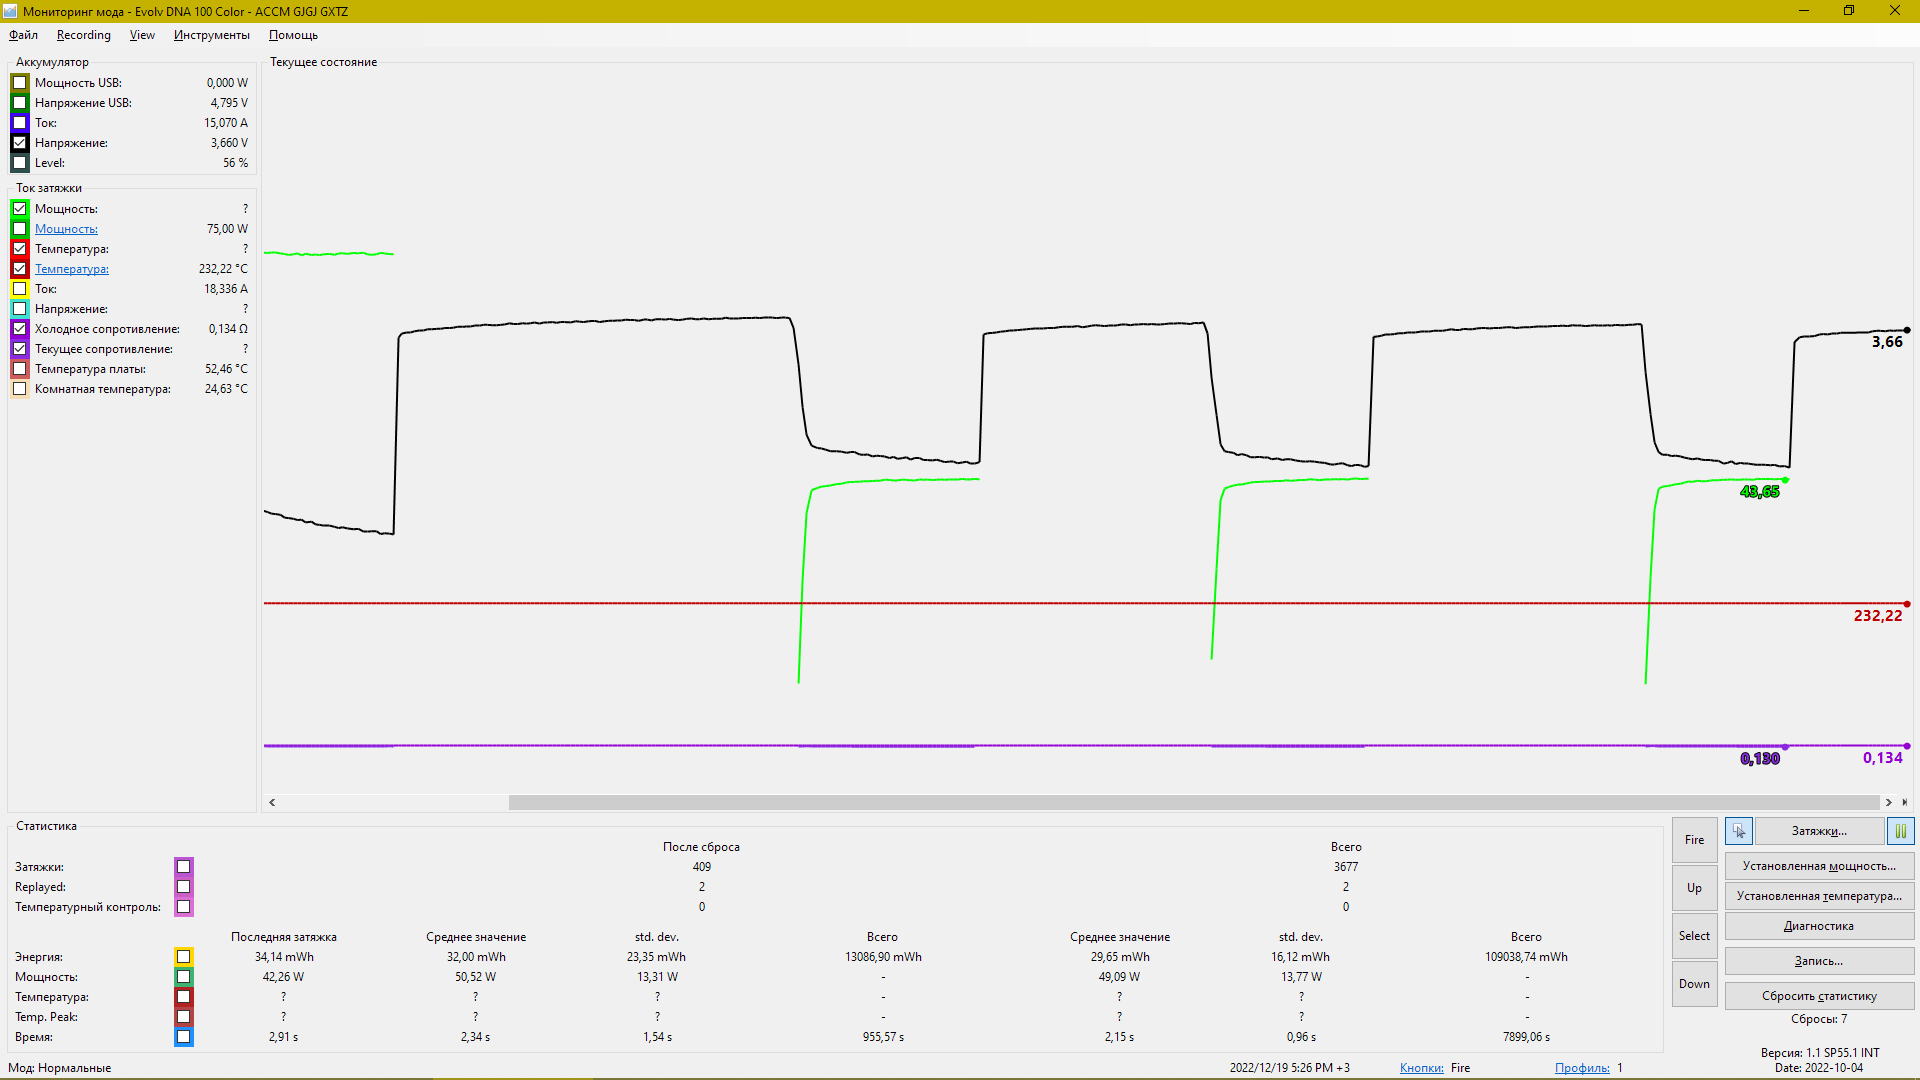Uncheck the battery Напряжение checkbox

click(20, 143)
